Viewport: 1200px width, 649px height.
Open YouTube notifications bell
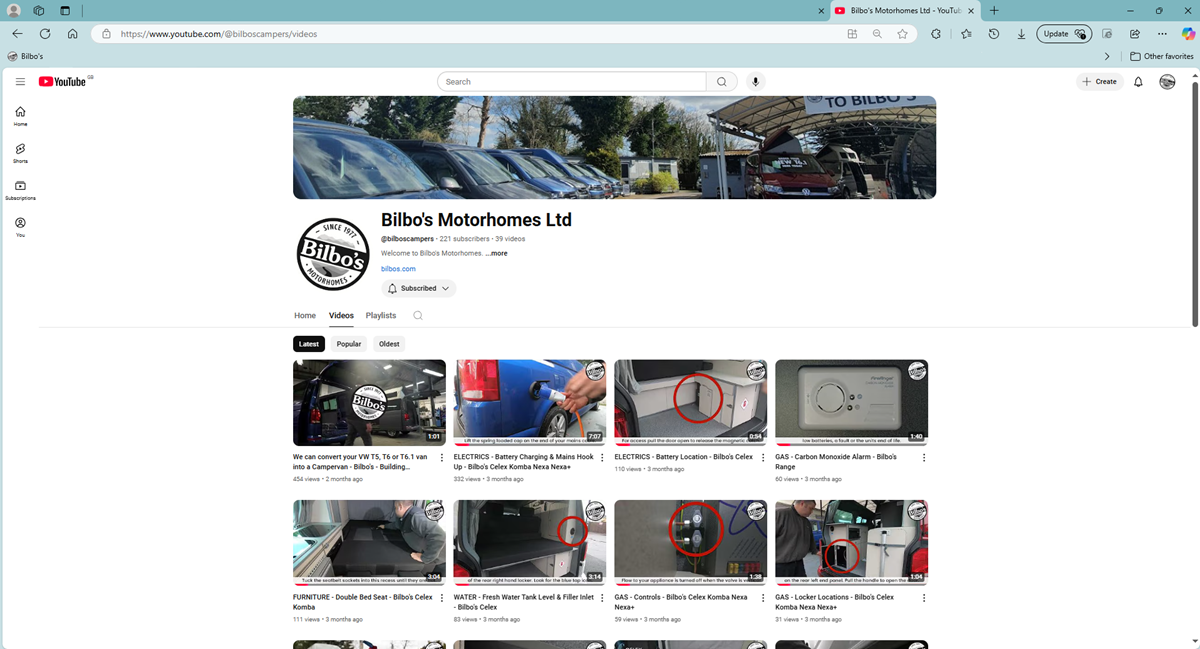pyautogui.click(x=1138, y=82)
